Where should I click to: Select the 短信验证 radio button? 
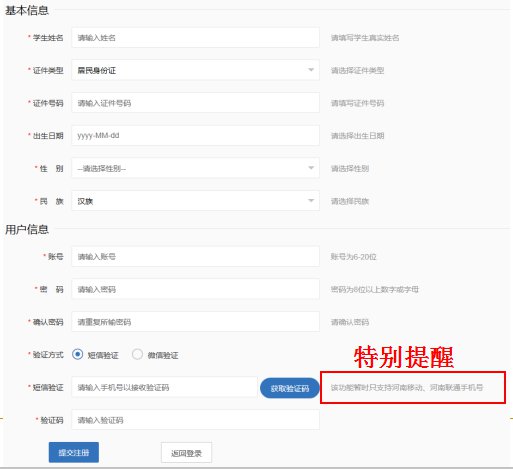77,354
